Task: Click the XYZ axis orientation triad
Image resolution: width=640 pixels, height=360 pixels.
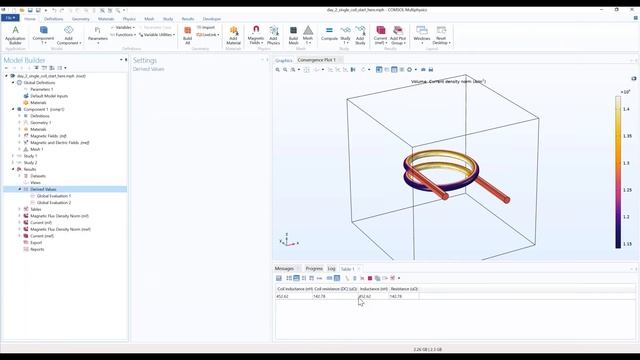Action: (x=289, y=241)
